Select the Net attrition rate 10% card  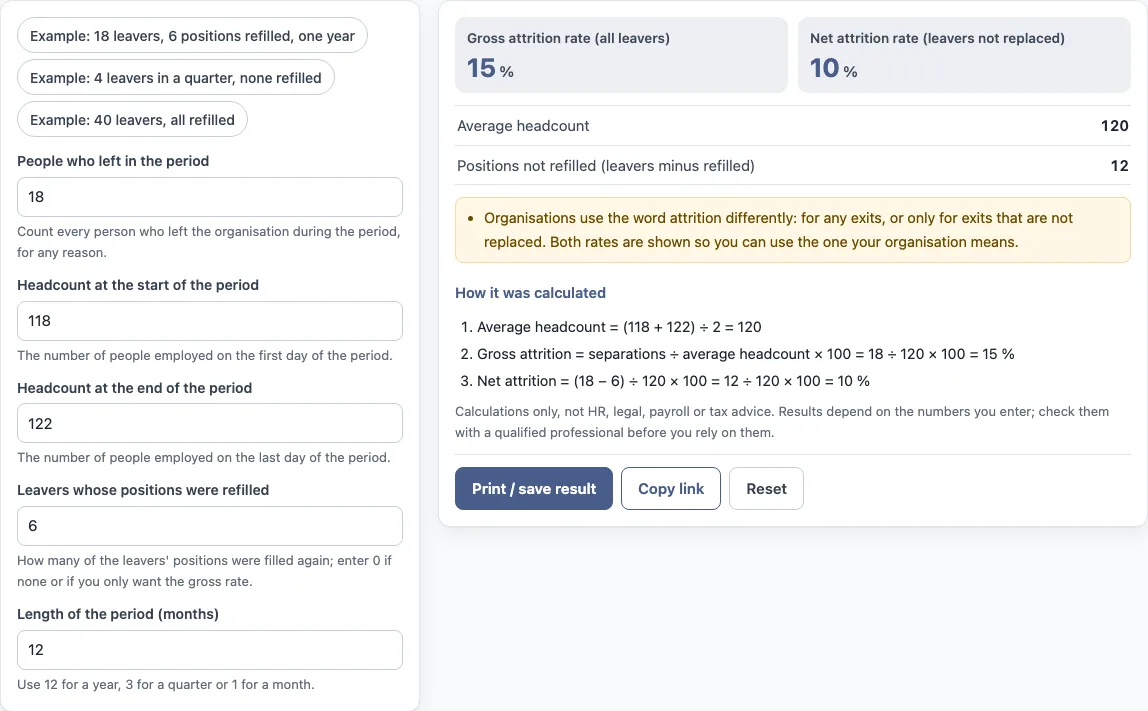click(964, 56)
